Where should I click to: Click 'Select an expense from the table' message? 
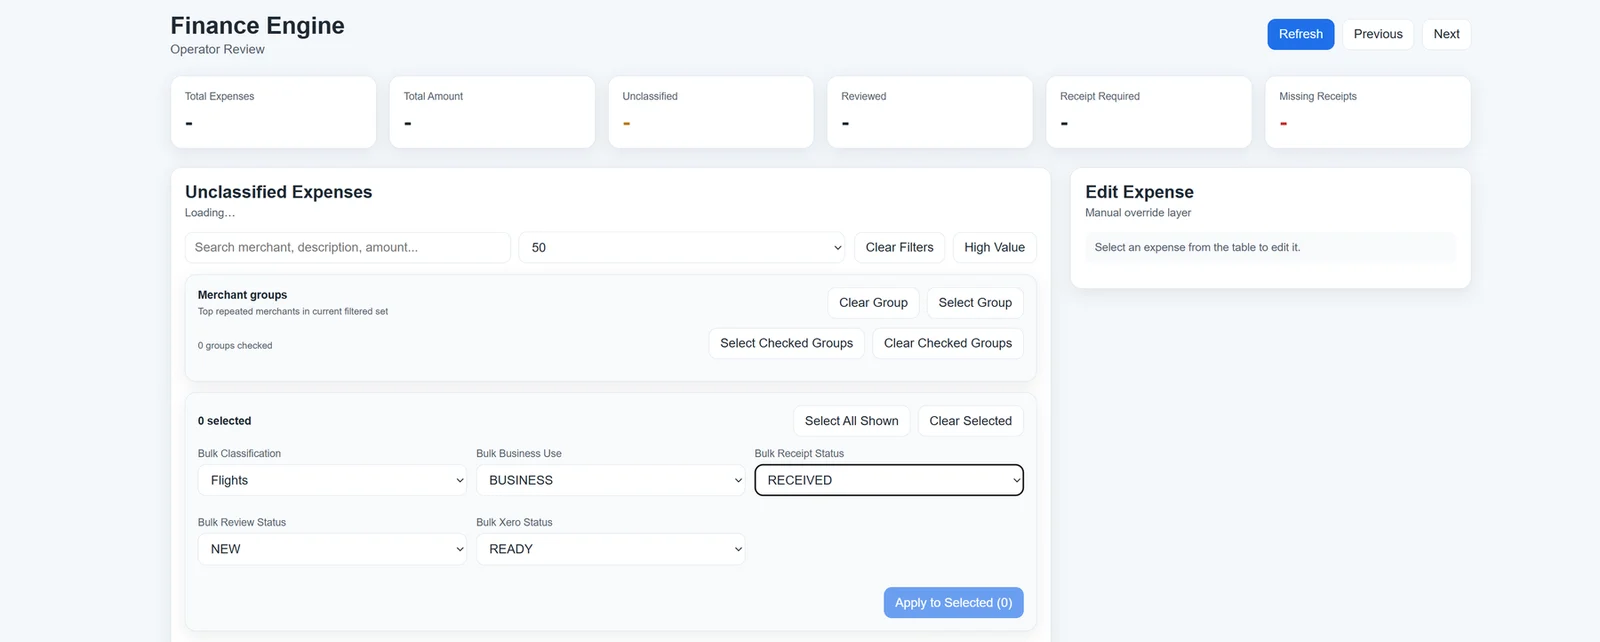[1197, 247]
